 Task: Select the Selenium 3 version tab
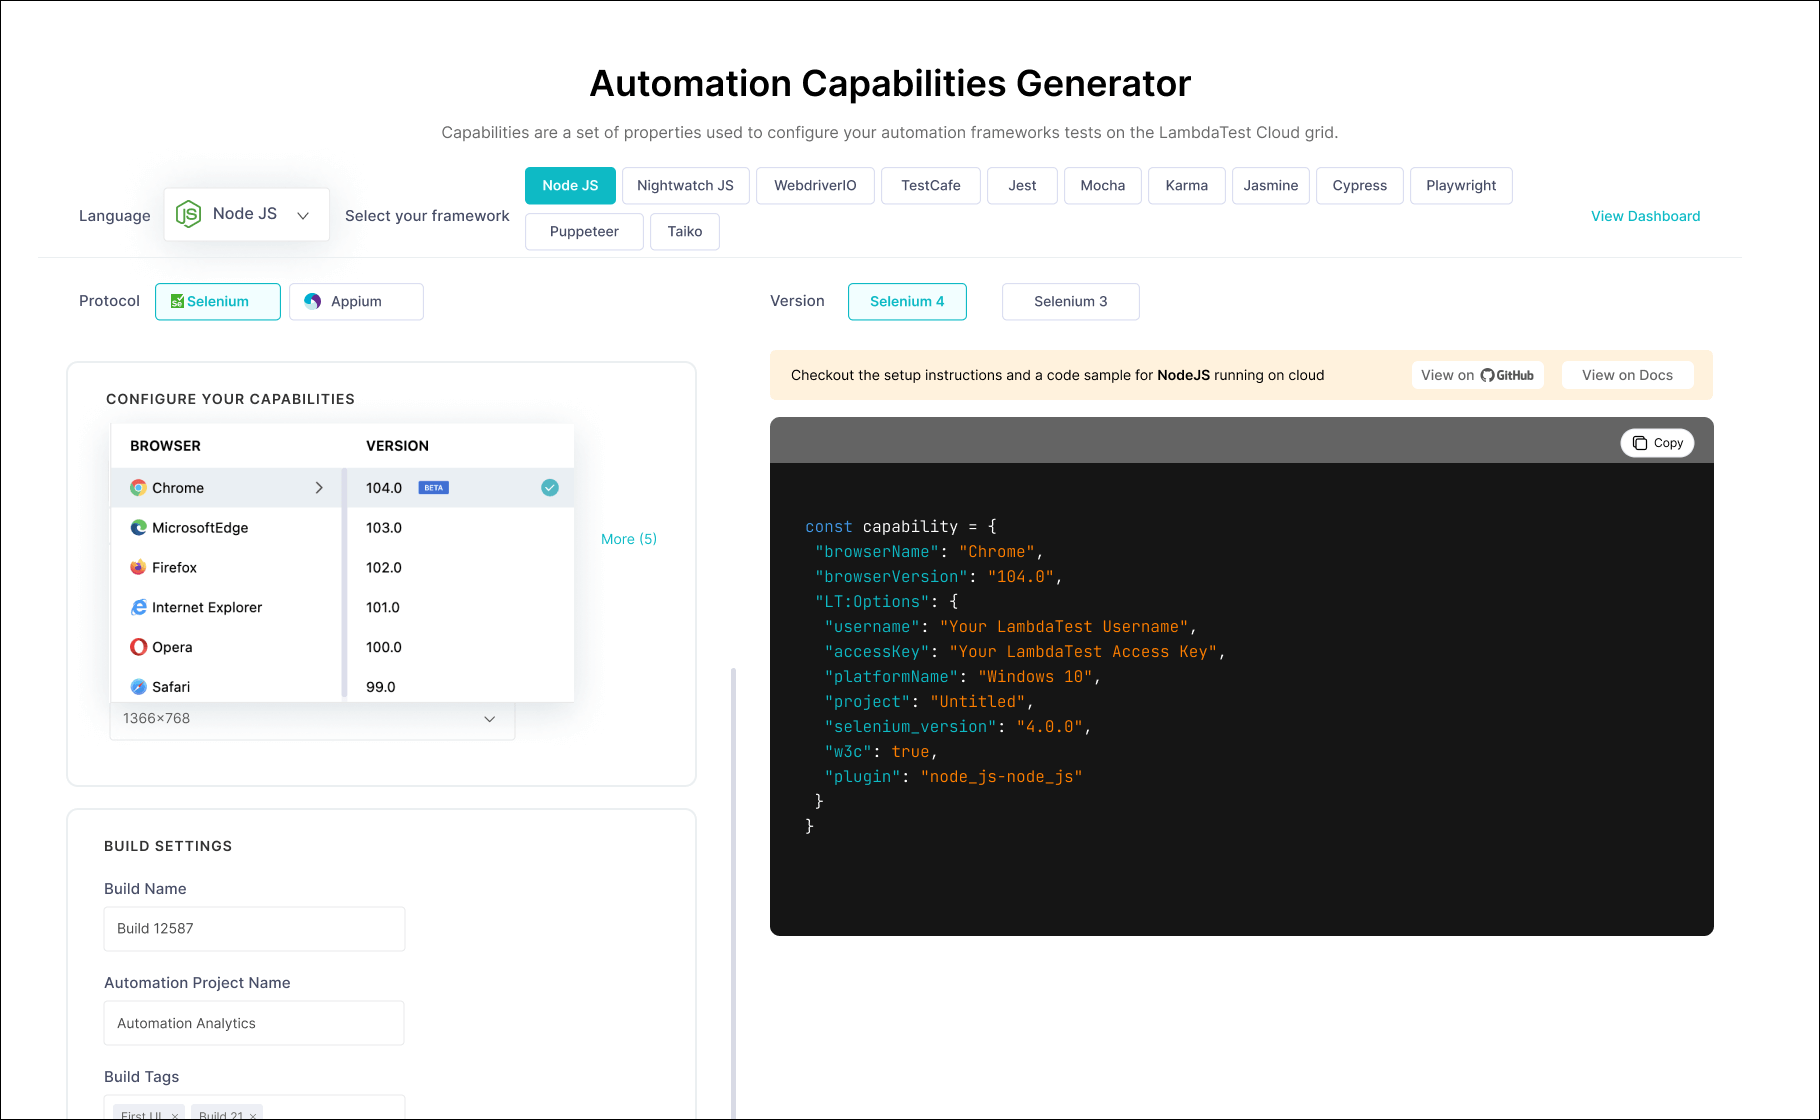point(1070,301)
